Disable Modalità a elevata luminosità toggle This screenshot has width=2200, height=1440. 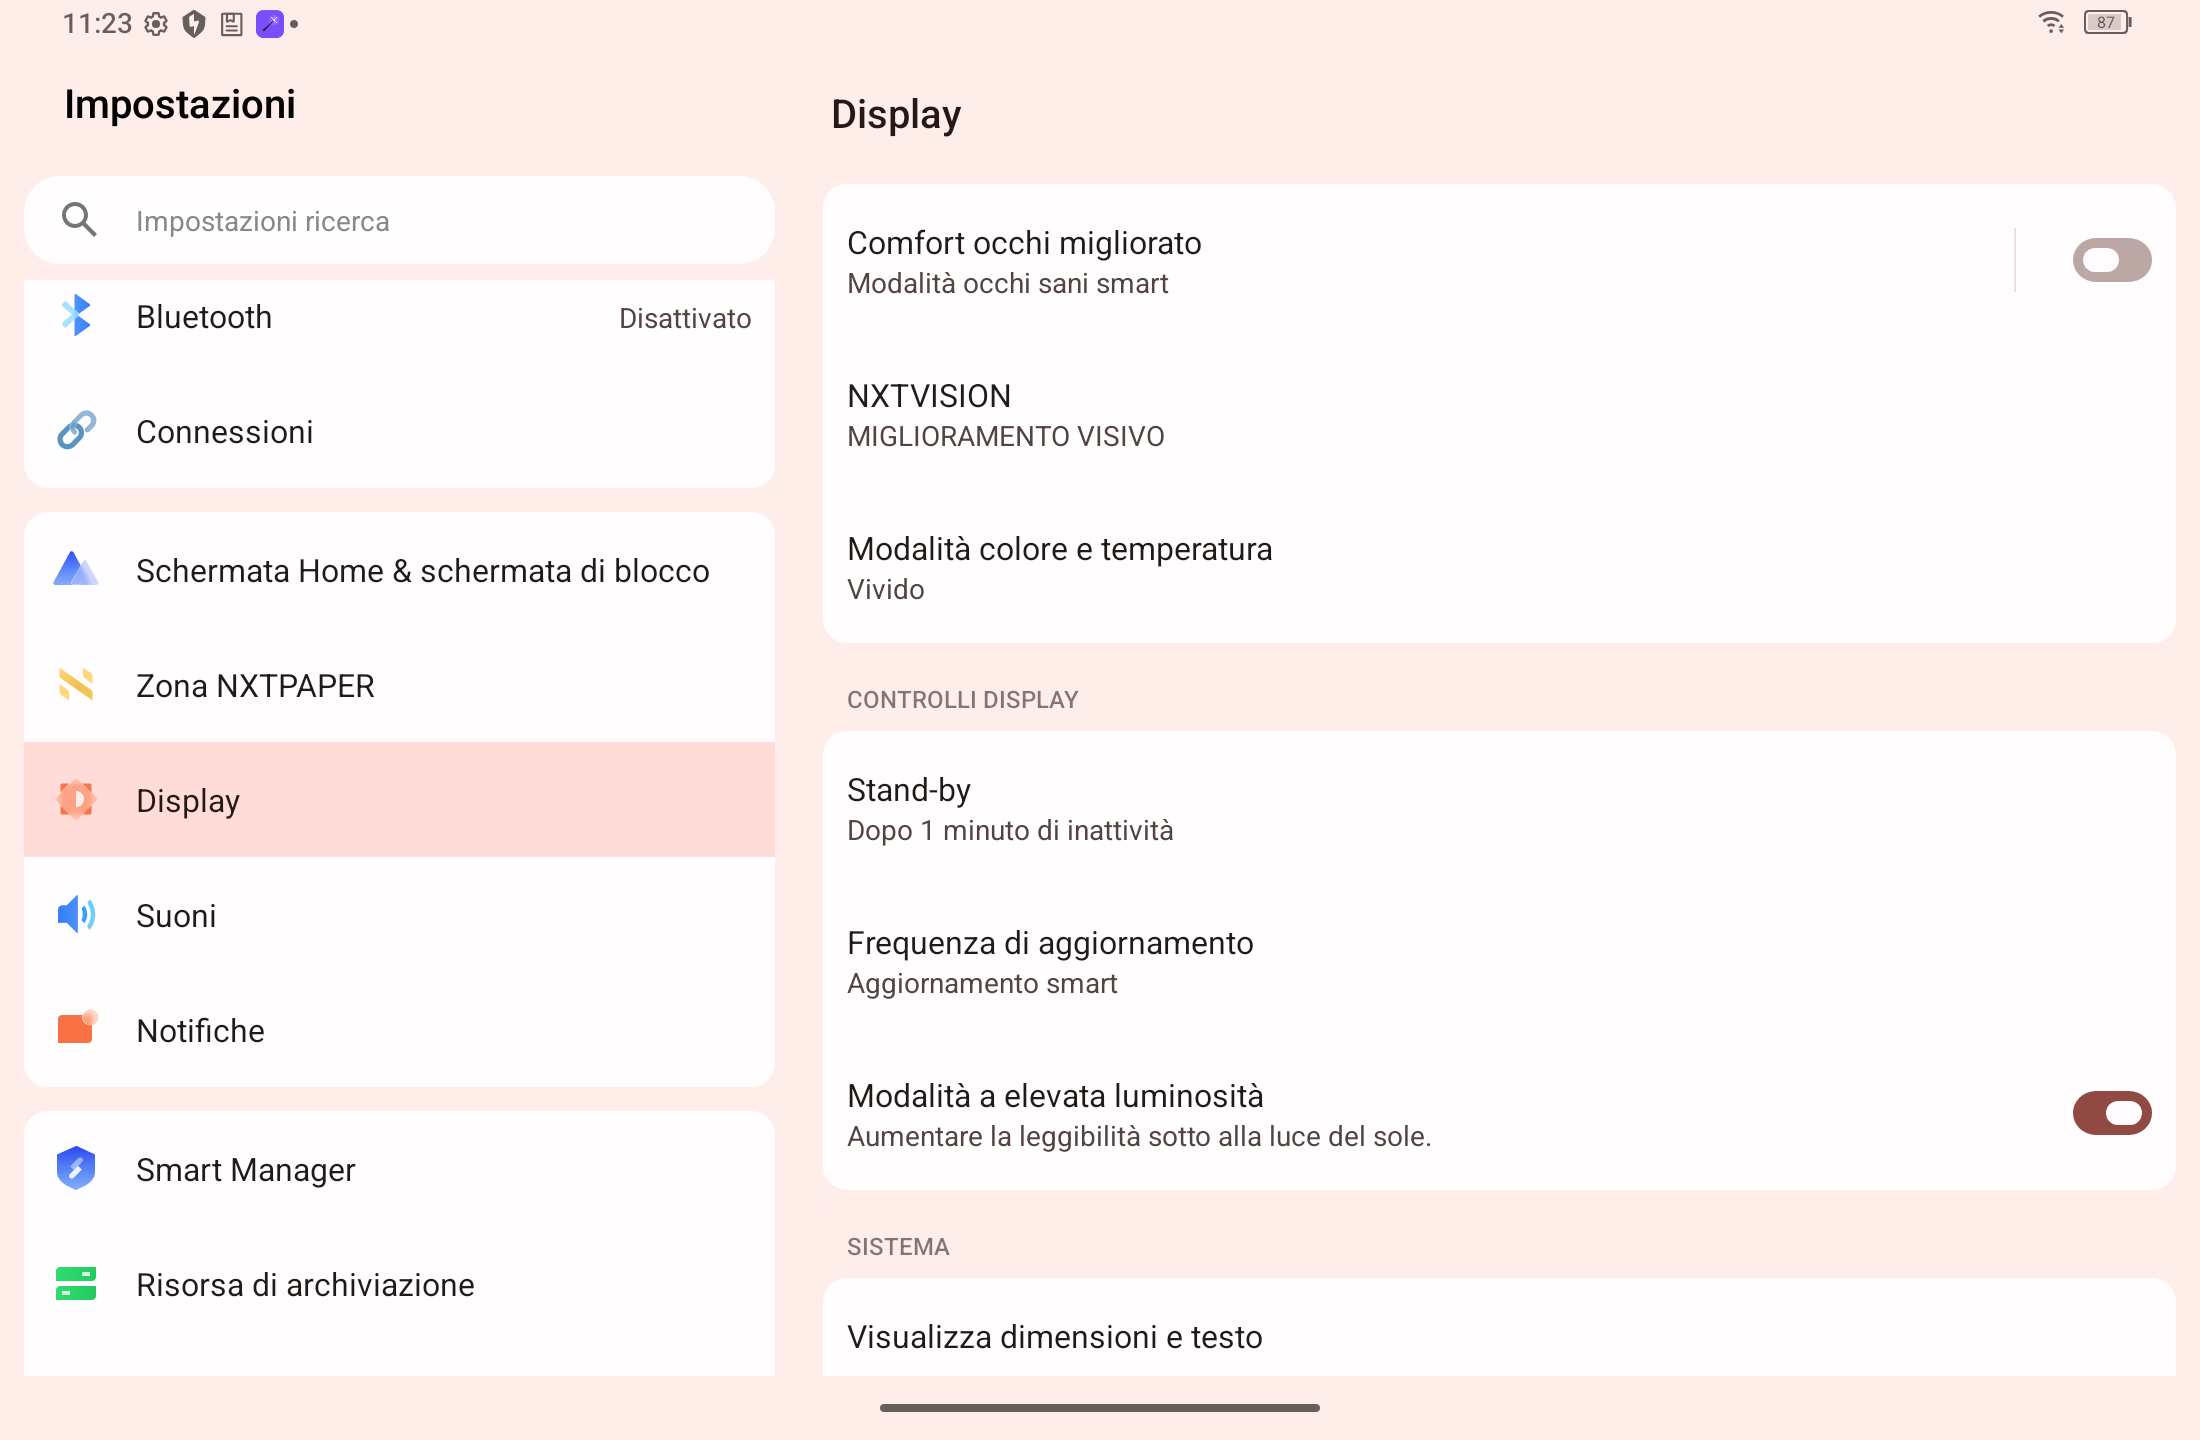point(2112,1114)
